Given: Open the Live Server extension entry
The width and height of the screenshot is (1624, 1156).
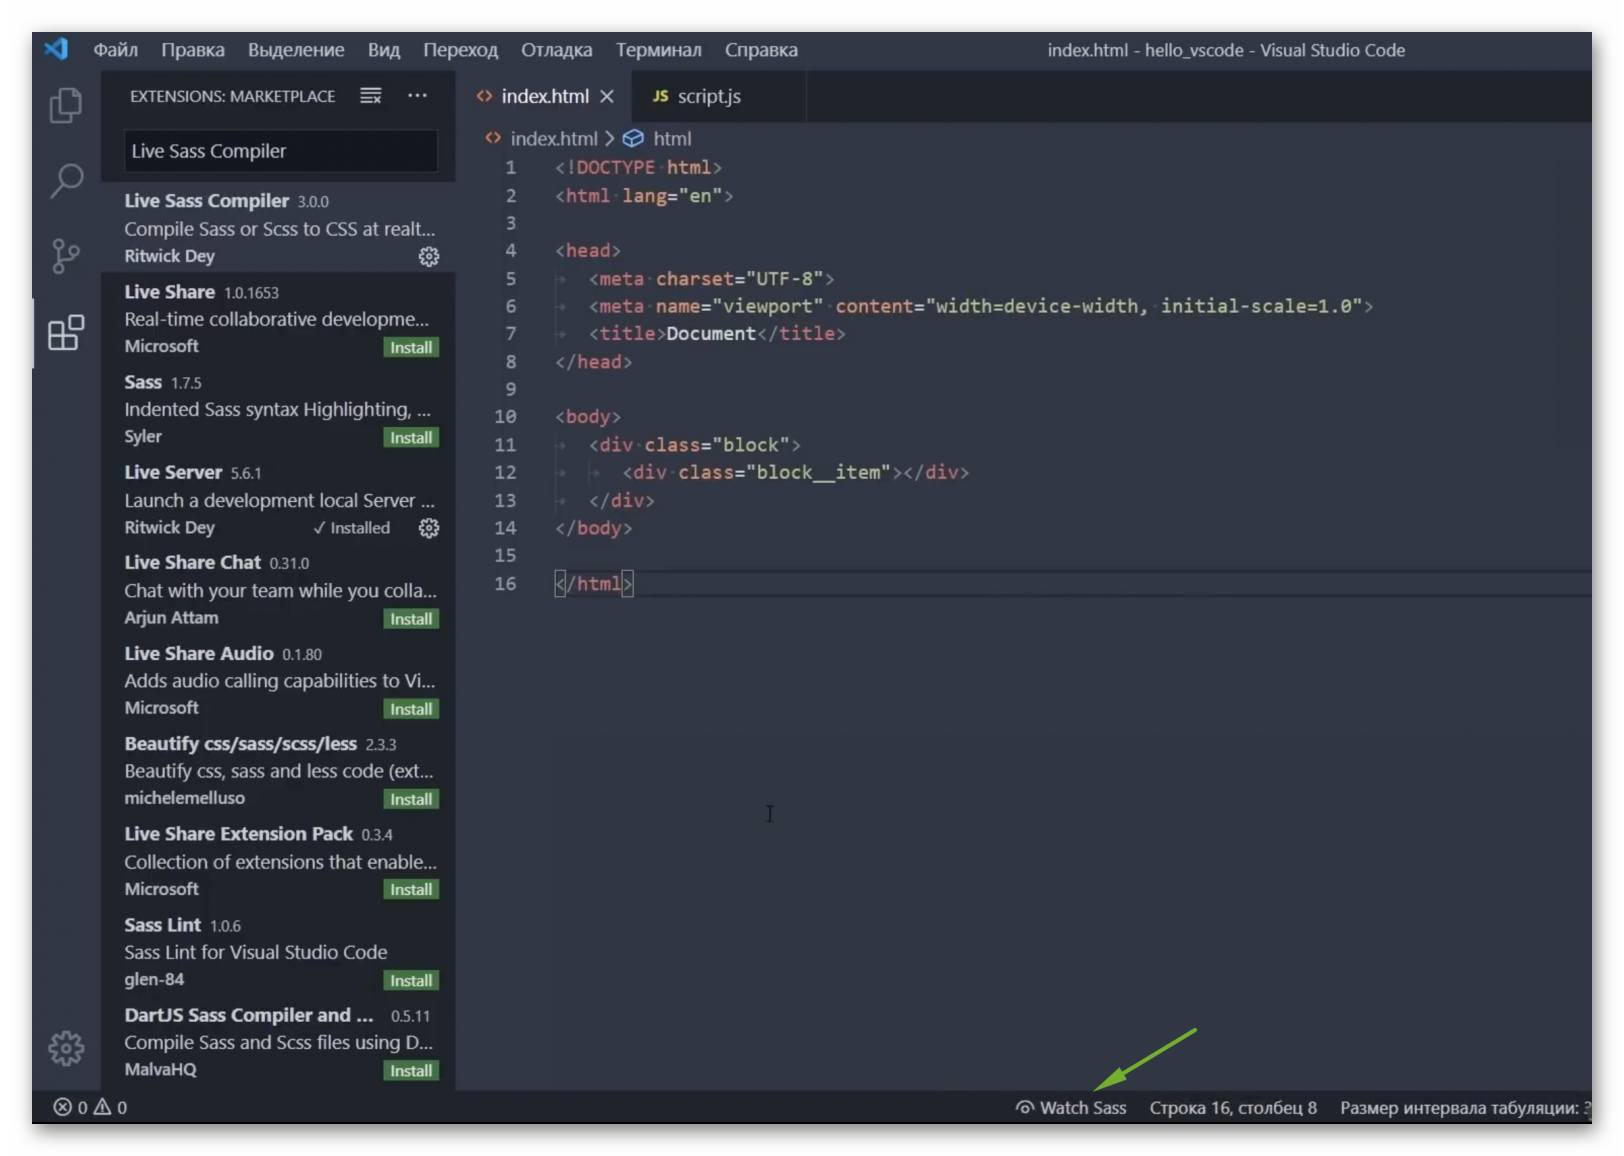Looking at the screenshot, I should 278,499.
